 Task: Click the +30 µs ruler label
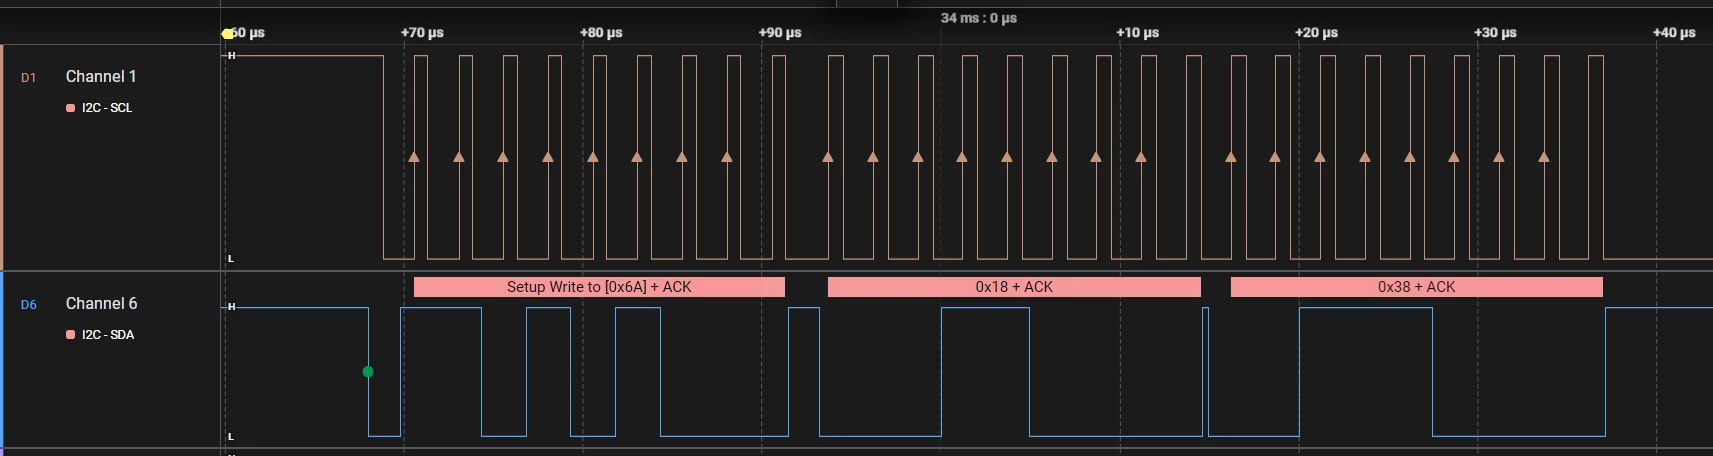pyautogui.click(x=1495, y=33)
